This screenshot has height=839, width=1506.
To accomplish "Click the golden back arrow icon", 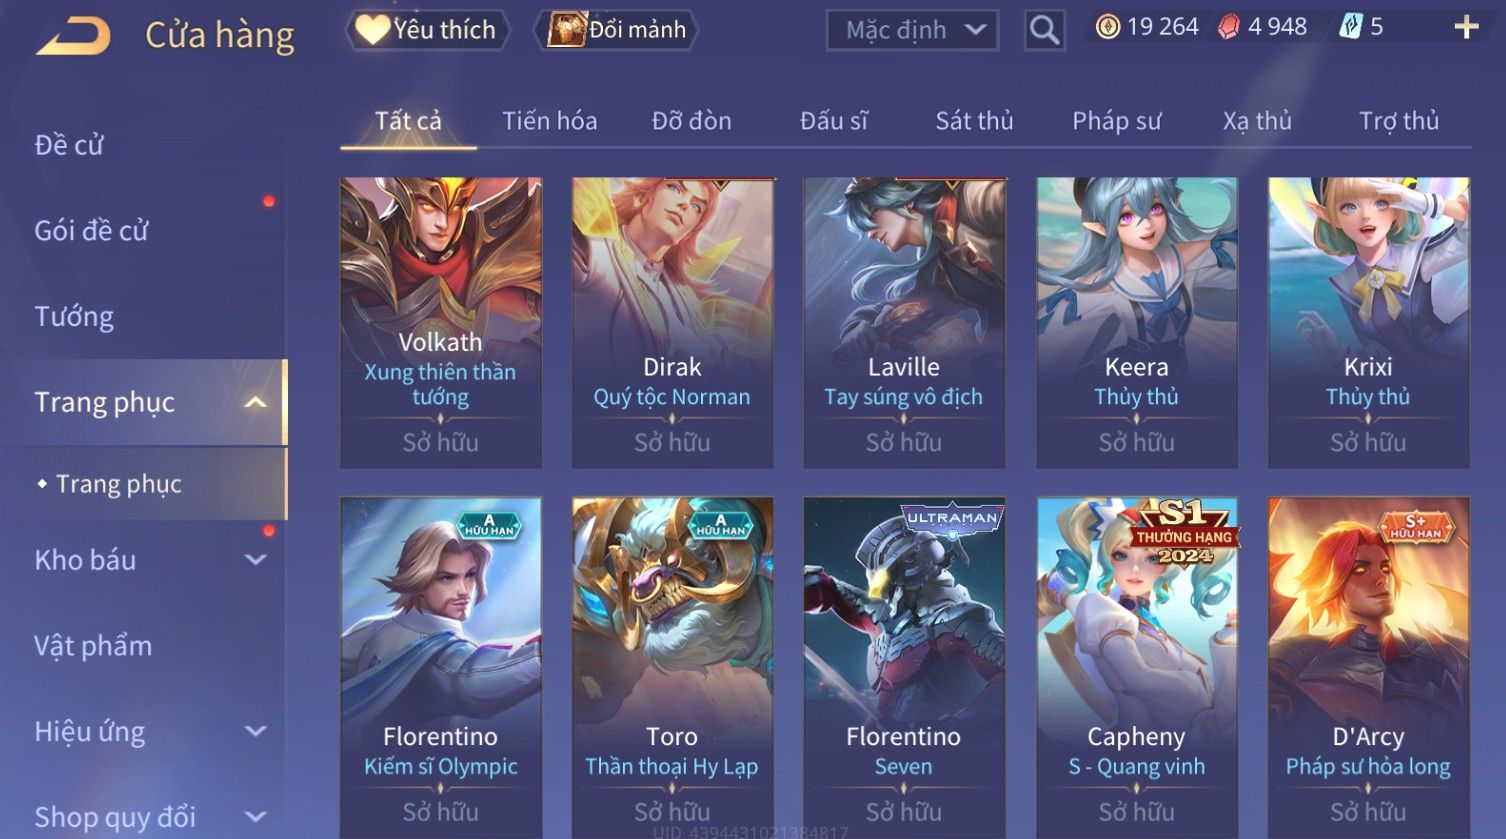I will [73, 38].
